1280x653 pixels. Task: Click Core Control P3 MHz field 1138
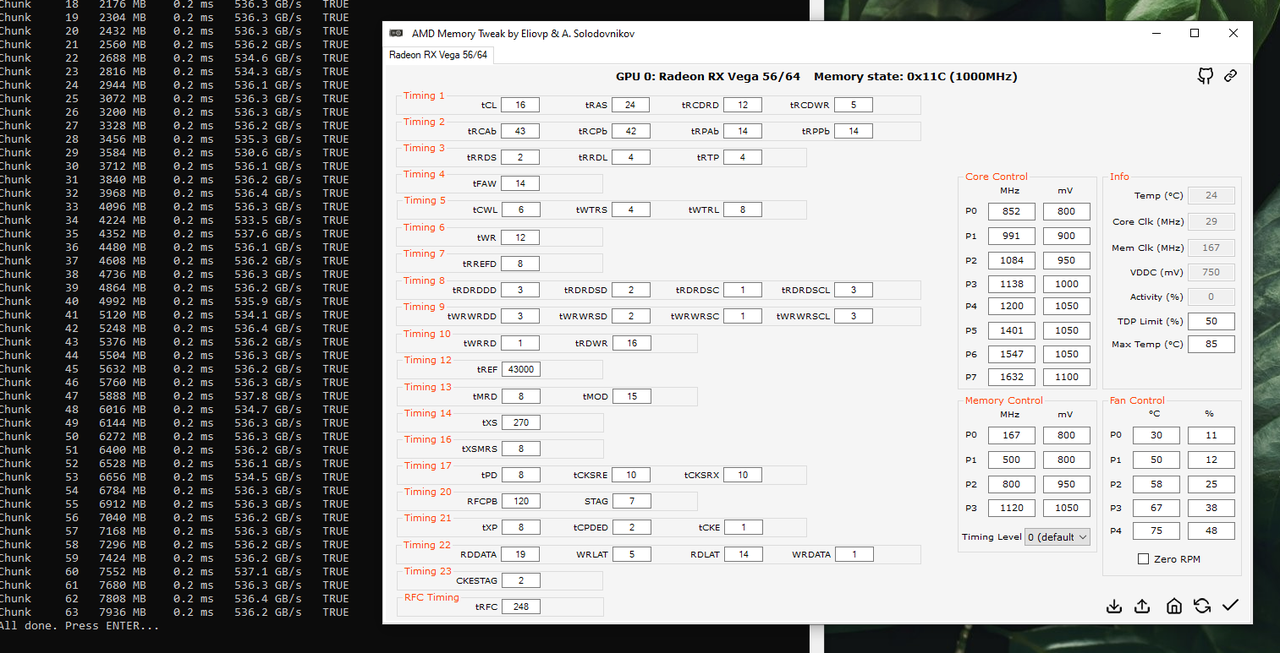point(1011,282)
